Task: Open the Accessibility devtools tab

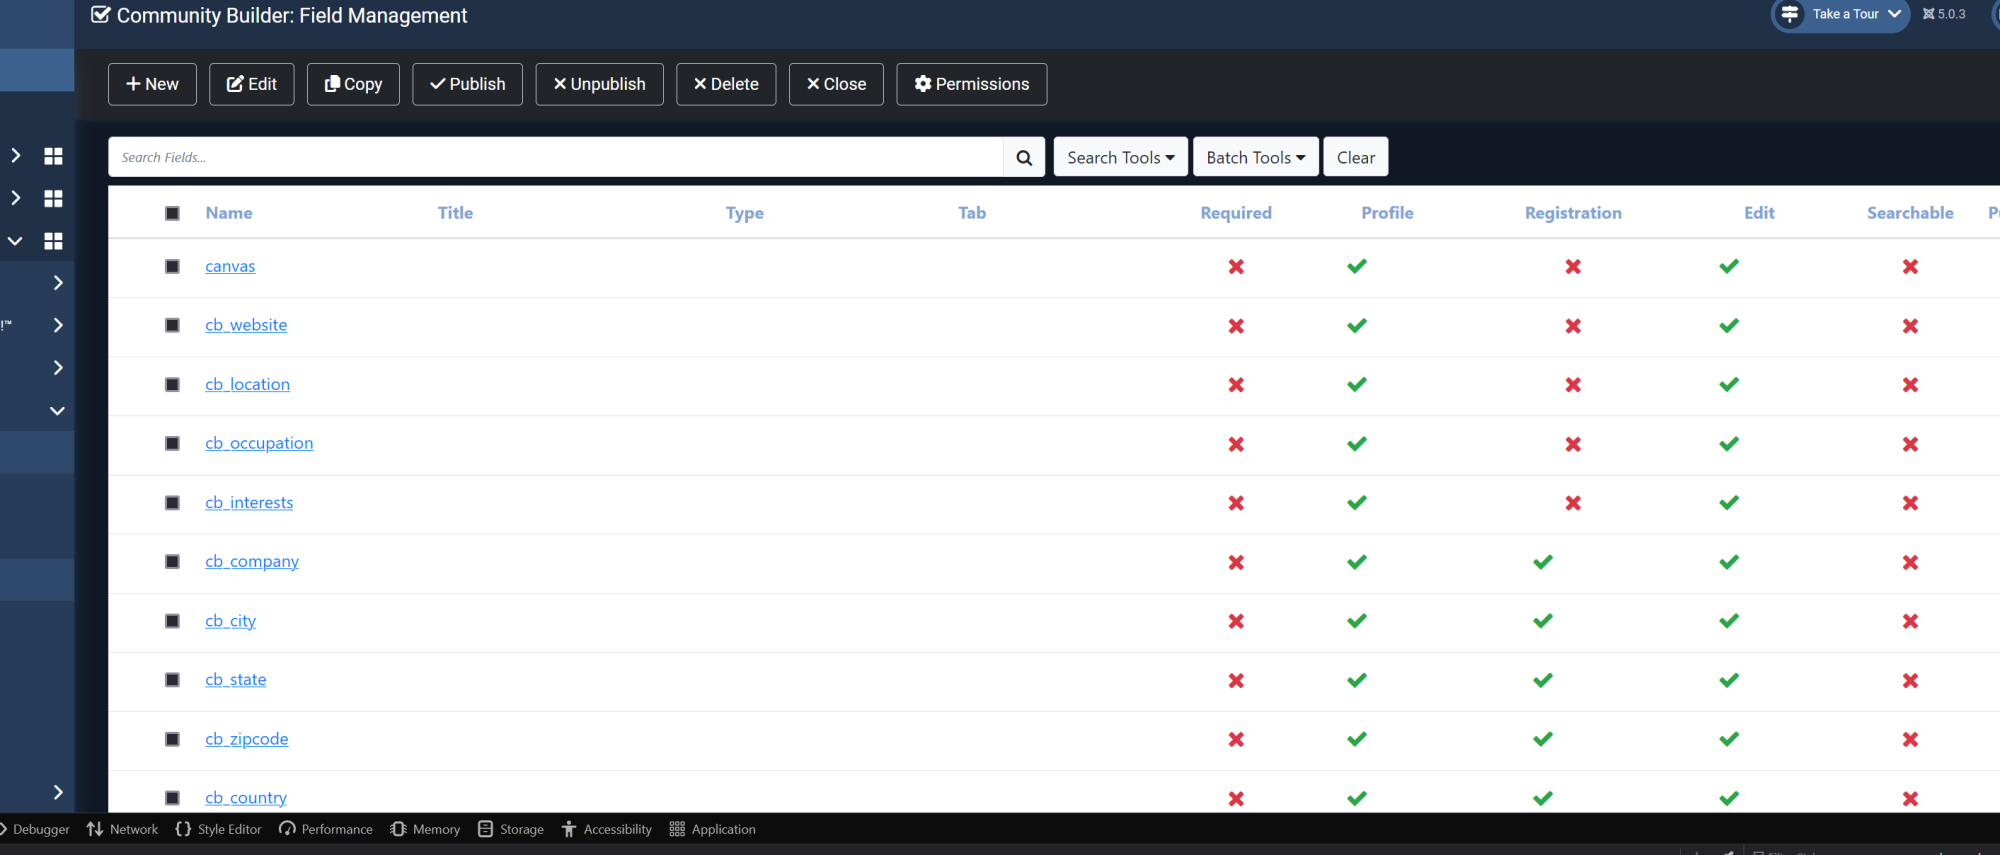Action: tap(606, 829)
